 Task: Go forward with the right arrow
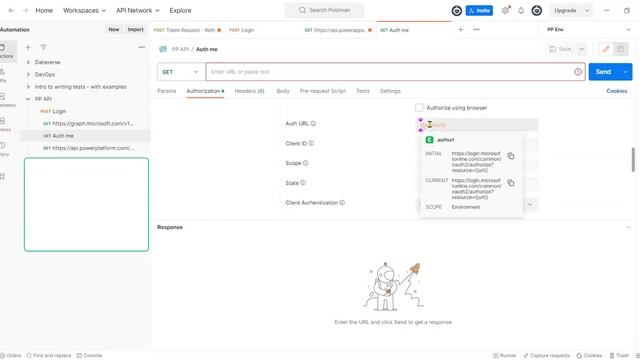coord(25,11)
